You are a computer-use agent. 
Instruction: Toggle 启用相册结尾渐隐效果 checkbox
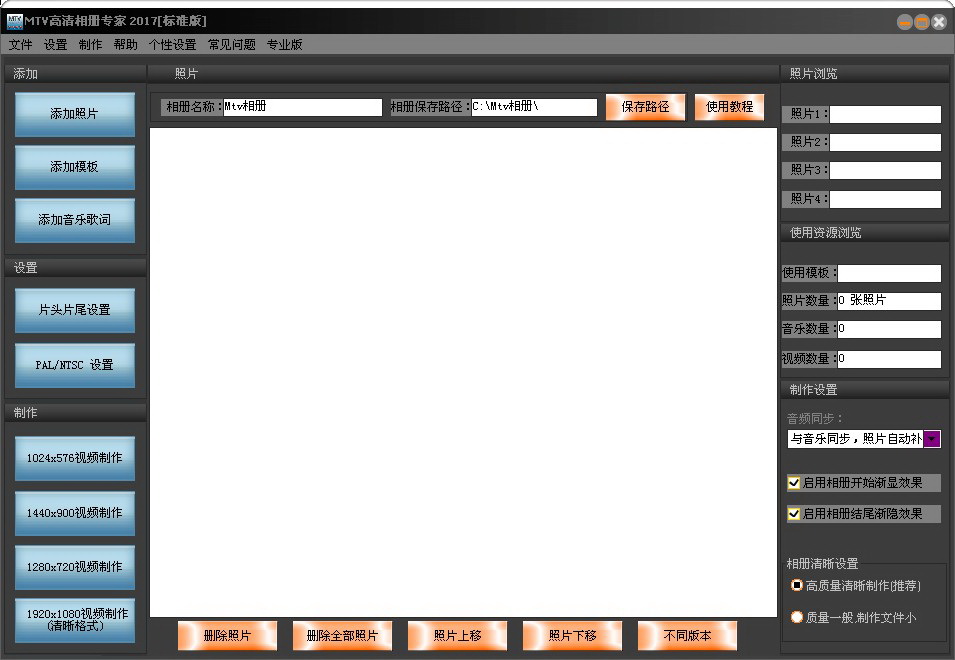[x=794, y=514]
